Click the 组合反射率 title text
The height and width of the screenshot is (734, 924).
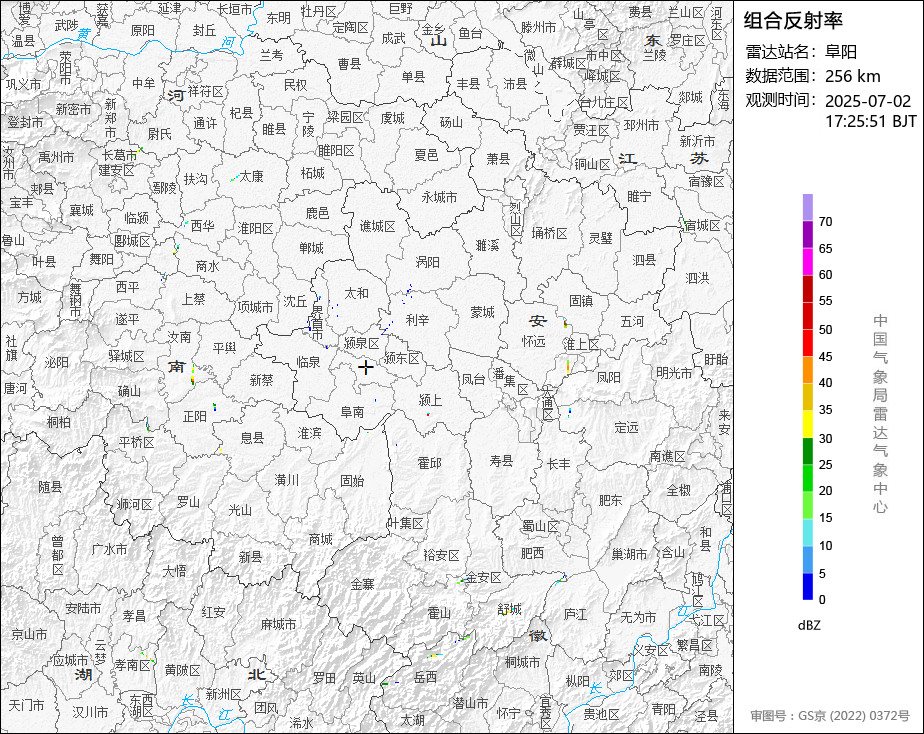pos(793,21)
